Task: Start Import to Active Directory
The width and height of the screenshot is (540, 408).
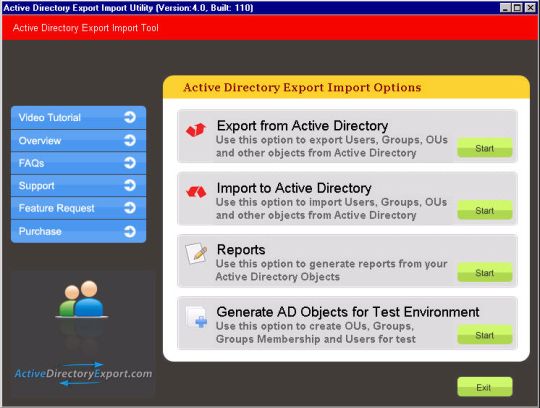Action: point(485,210)
